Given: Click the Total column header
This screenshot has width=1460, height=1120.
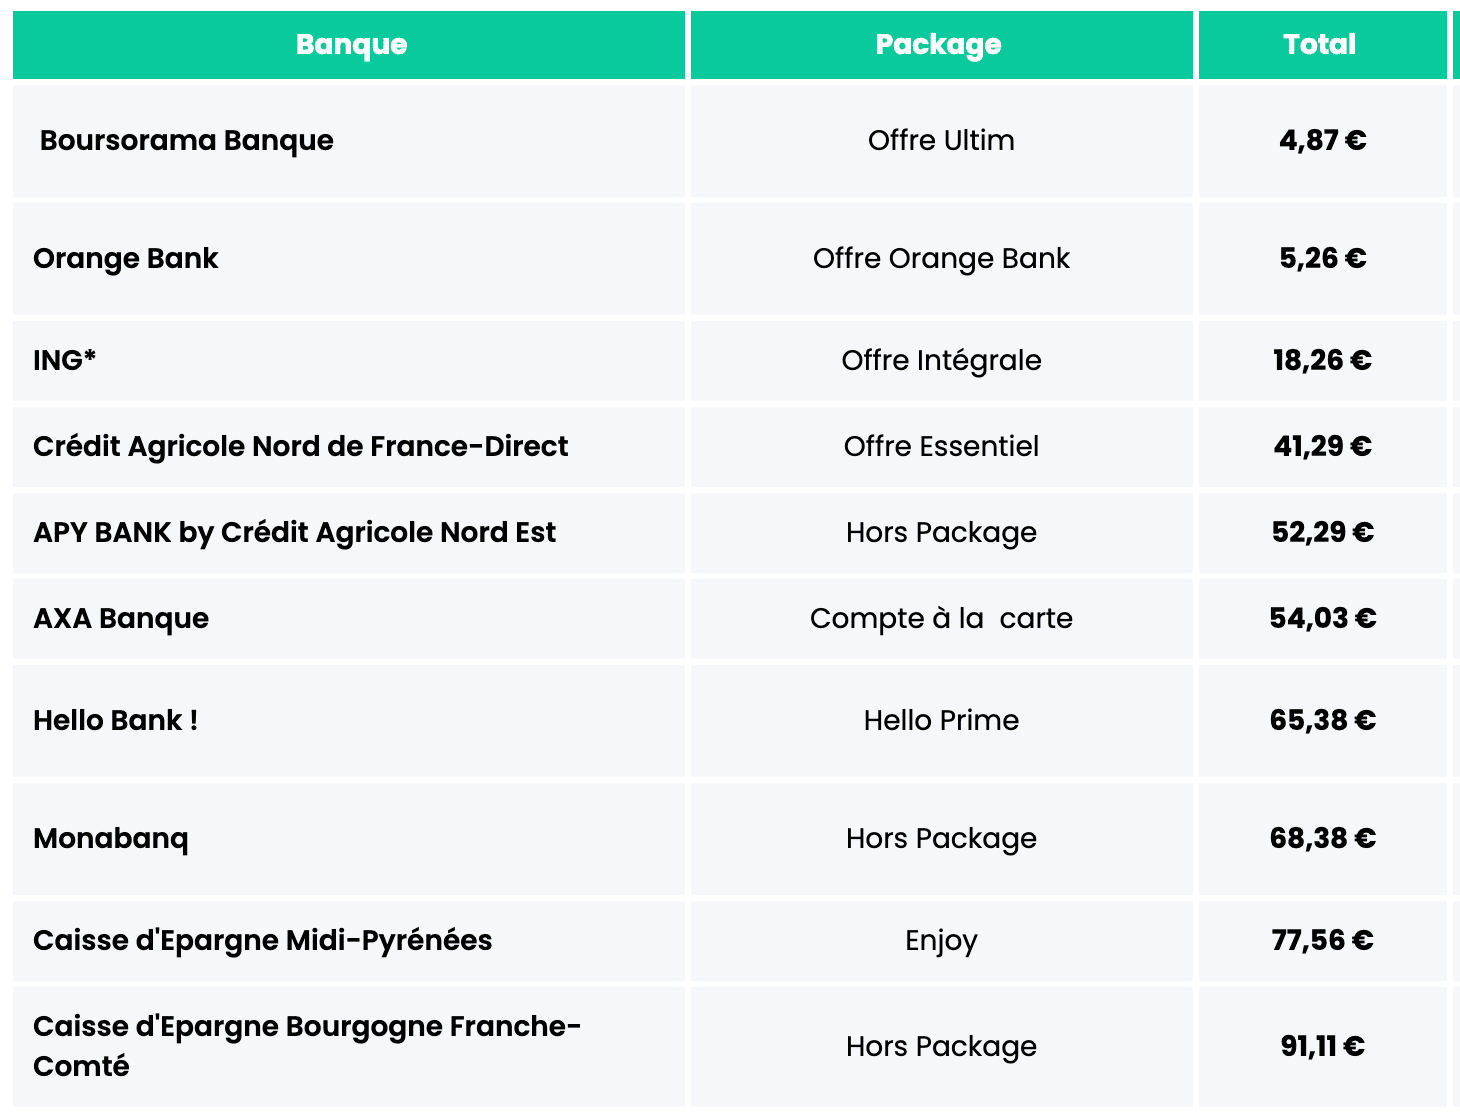Looking at the screenshot, I should pyautogui.click(x=1319, y=45).
